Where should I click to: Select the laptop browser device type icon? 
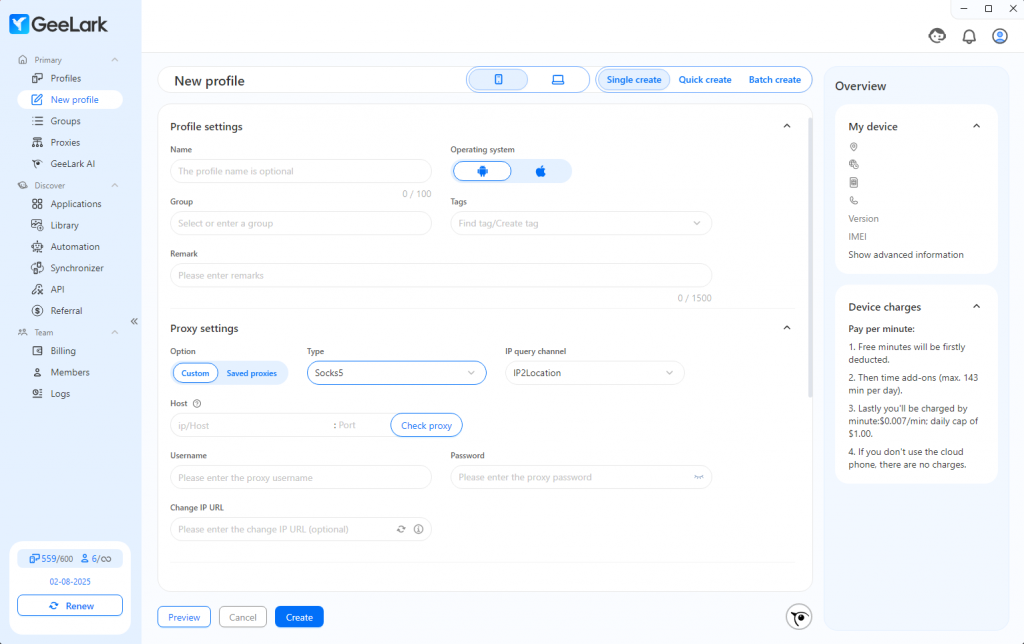[558, 80]
